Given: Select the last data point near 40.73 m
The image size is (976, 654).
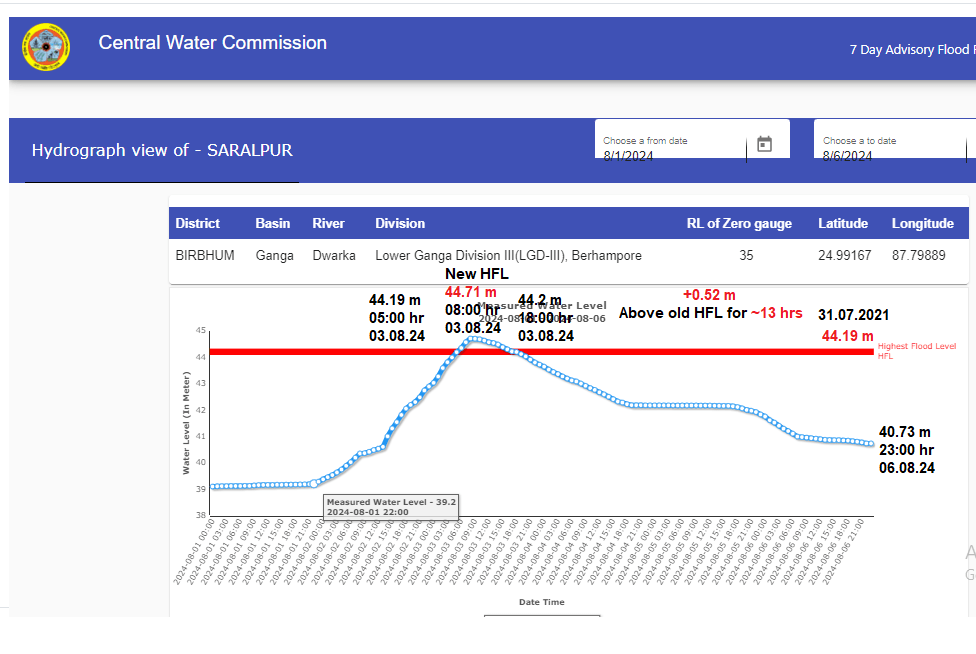Looking at the screenshot, I should coord(871,444).
